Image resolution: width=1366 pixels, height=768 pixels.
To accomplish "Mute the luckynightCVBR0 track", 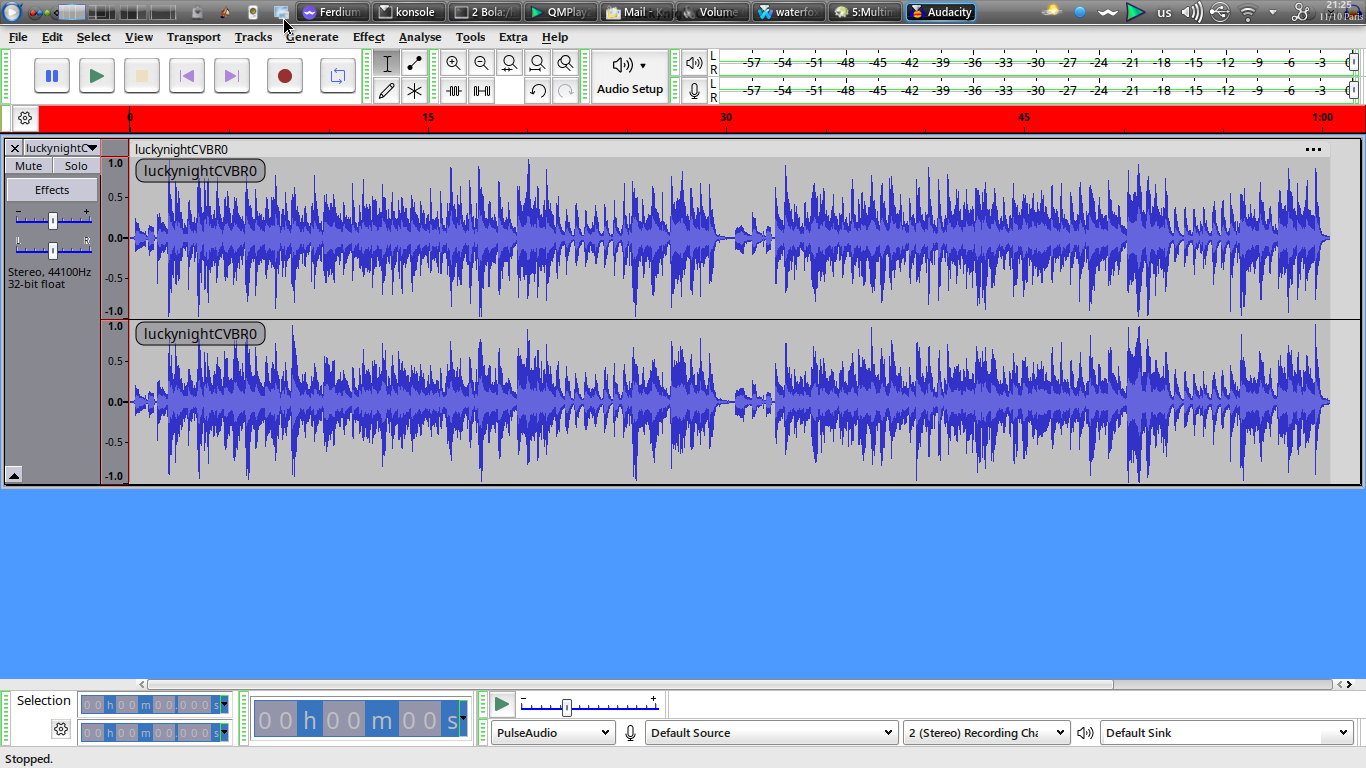I will click(29, 166).
